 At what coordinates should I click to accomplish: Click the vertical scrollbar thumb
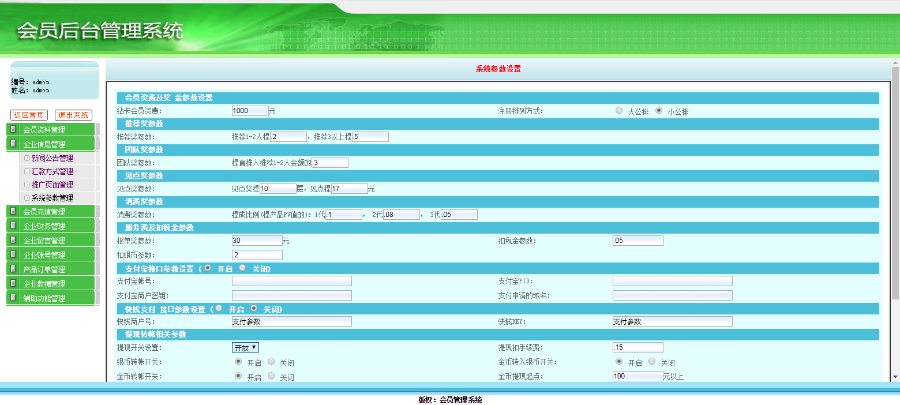point(895,182)
